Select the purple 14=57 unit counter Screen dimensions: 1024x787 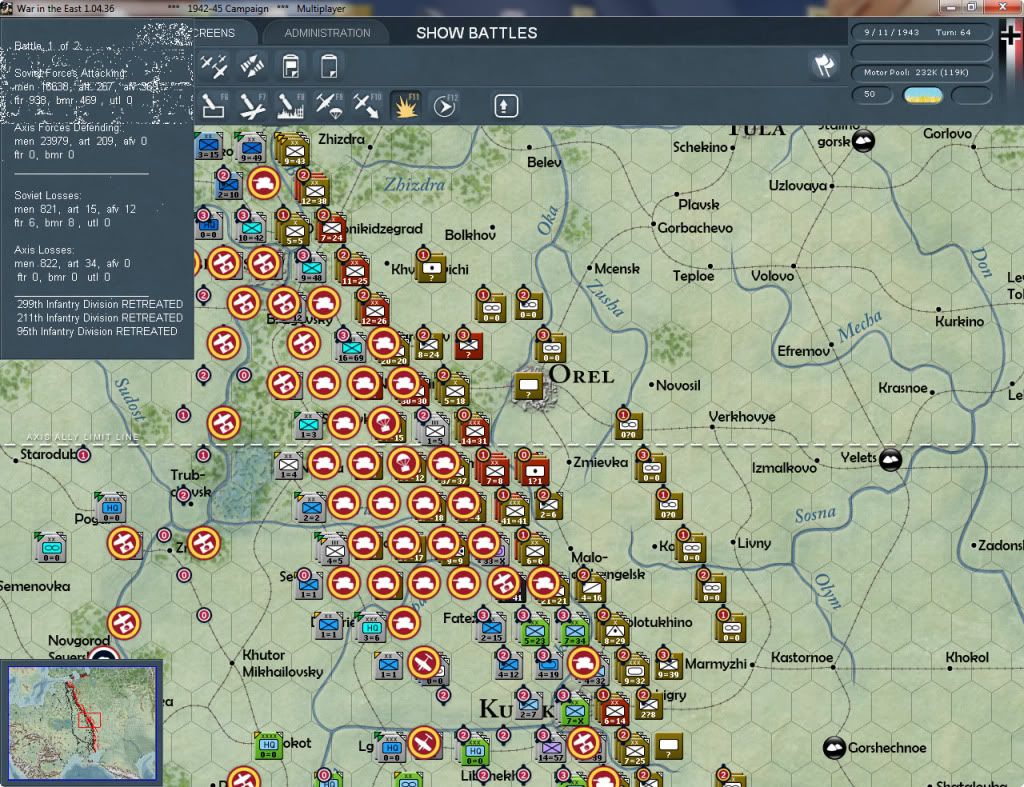point(551,748)
